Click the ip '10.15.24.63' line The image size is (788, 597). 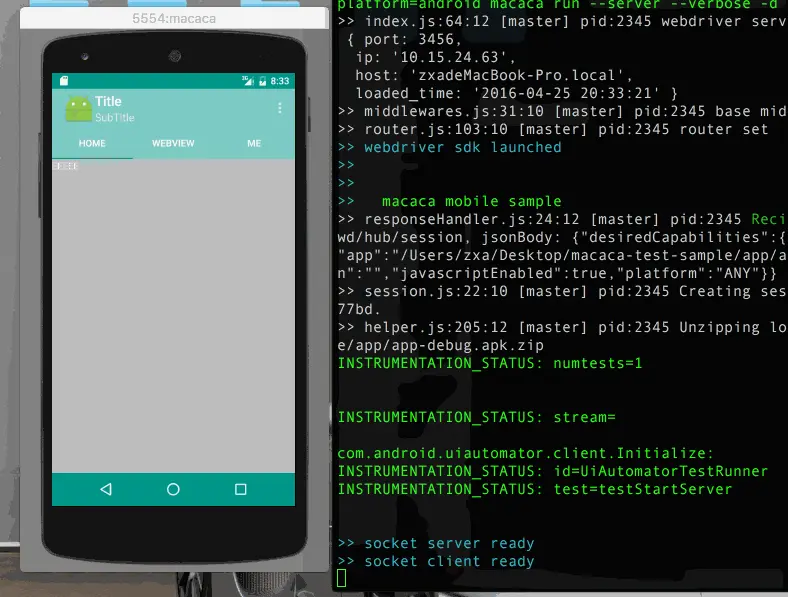coord(436,57)
